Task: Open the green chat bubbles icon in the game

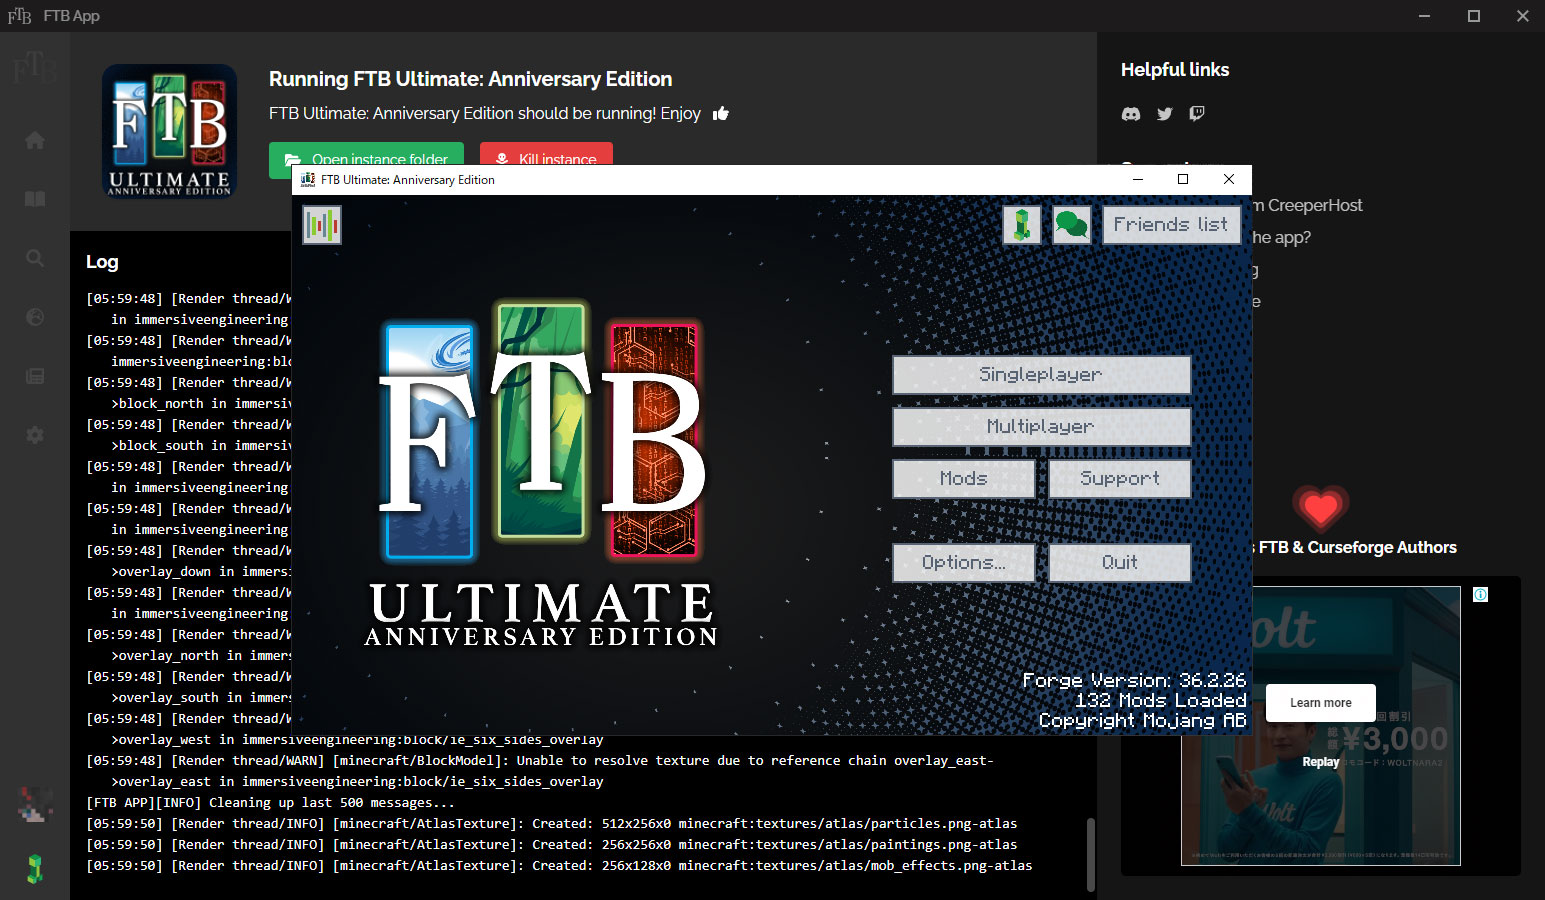Action: (x=1072, y=225)
